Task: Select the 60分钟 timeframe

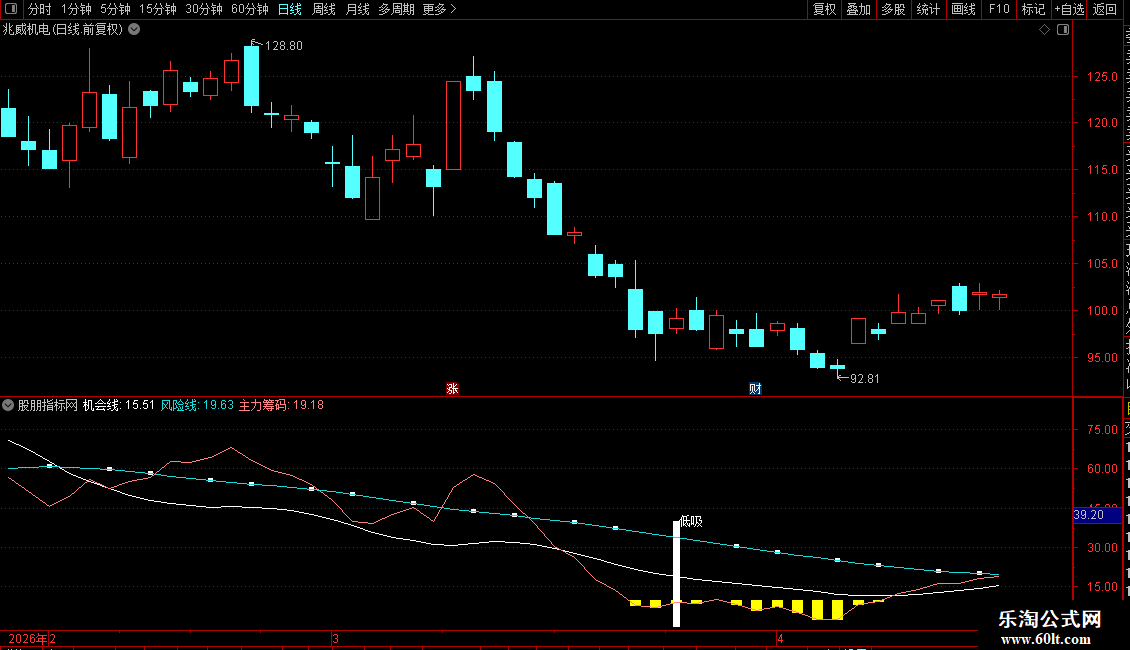Action: [x=249, y=9]
